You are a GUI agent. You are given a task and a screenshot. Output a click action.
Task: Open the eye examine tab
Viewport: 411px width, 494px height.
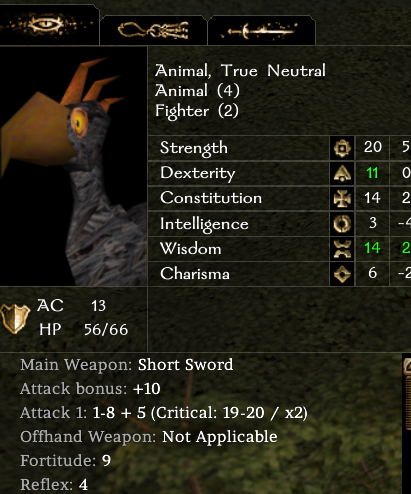[x=49, y=25]
